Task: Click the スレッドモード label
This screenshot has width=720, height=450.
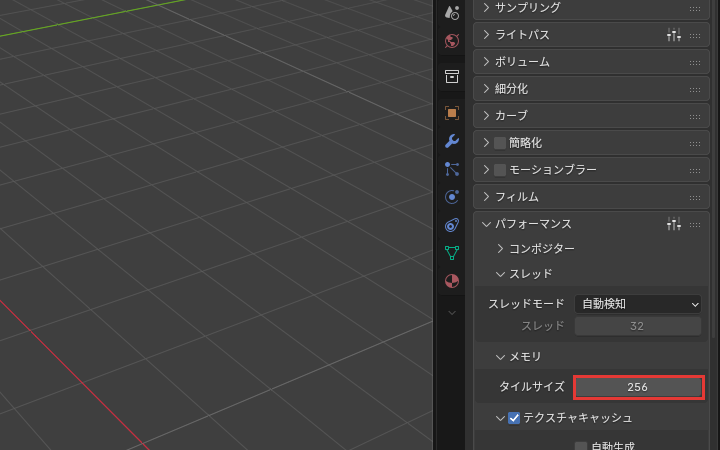Action: point(526,304)
